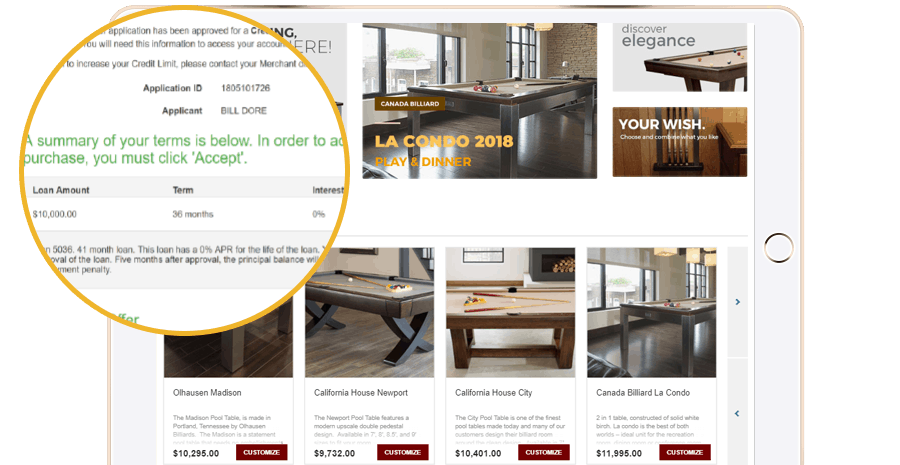
Task: Open Canada Billiard La Condo title
Action: (643, 393)
